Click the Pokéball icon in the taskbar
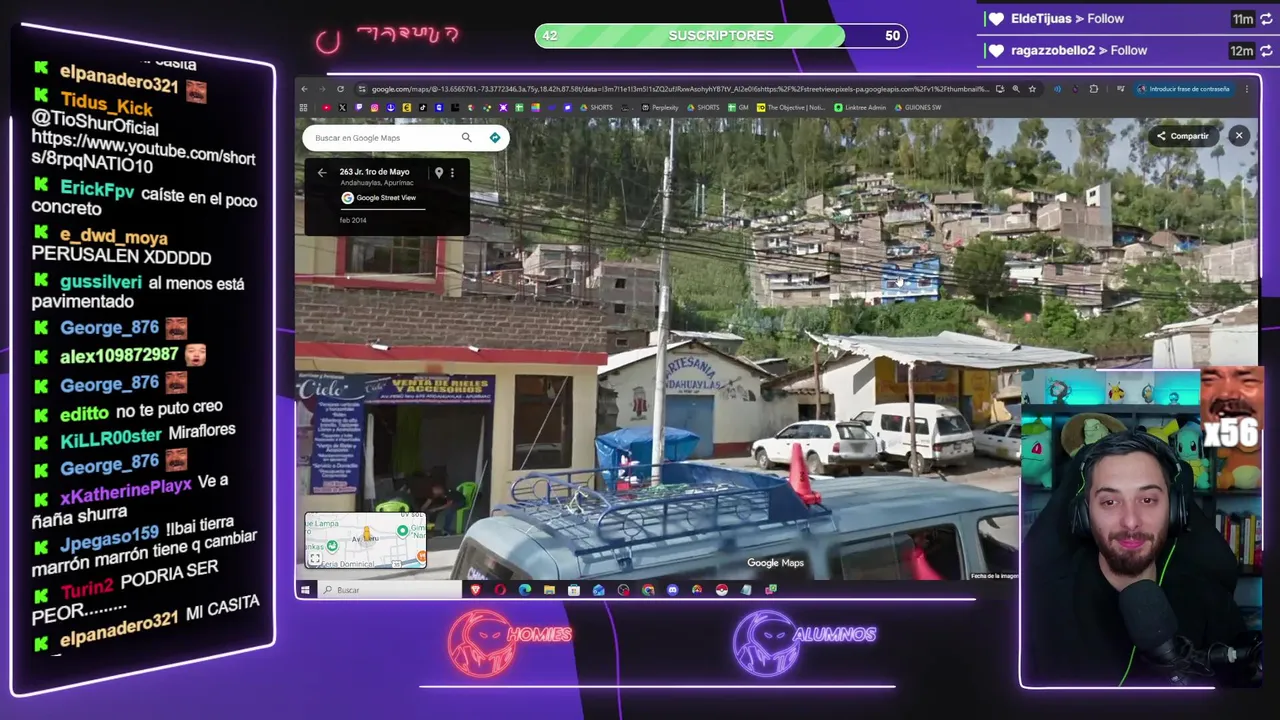Image resolution: width=1280 pixels, height=720 pixels. (x=721, y=590)
